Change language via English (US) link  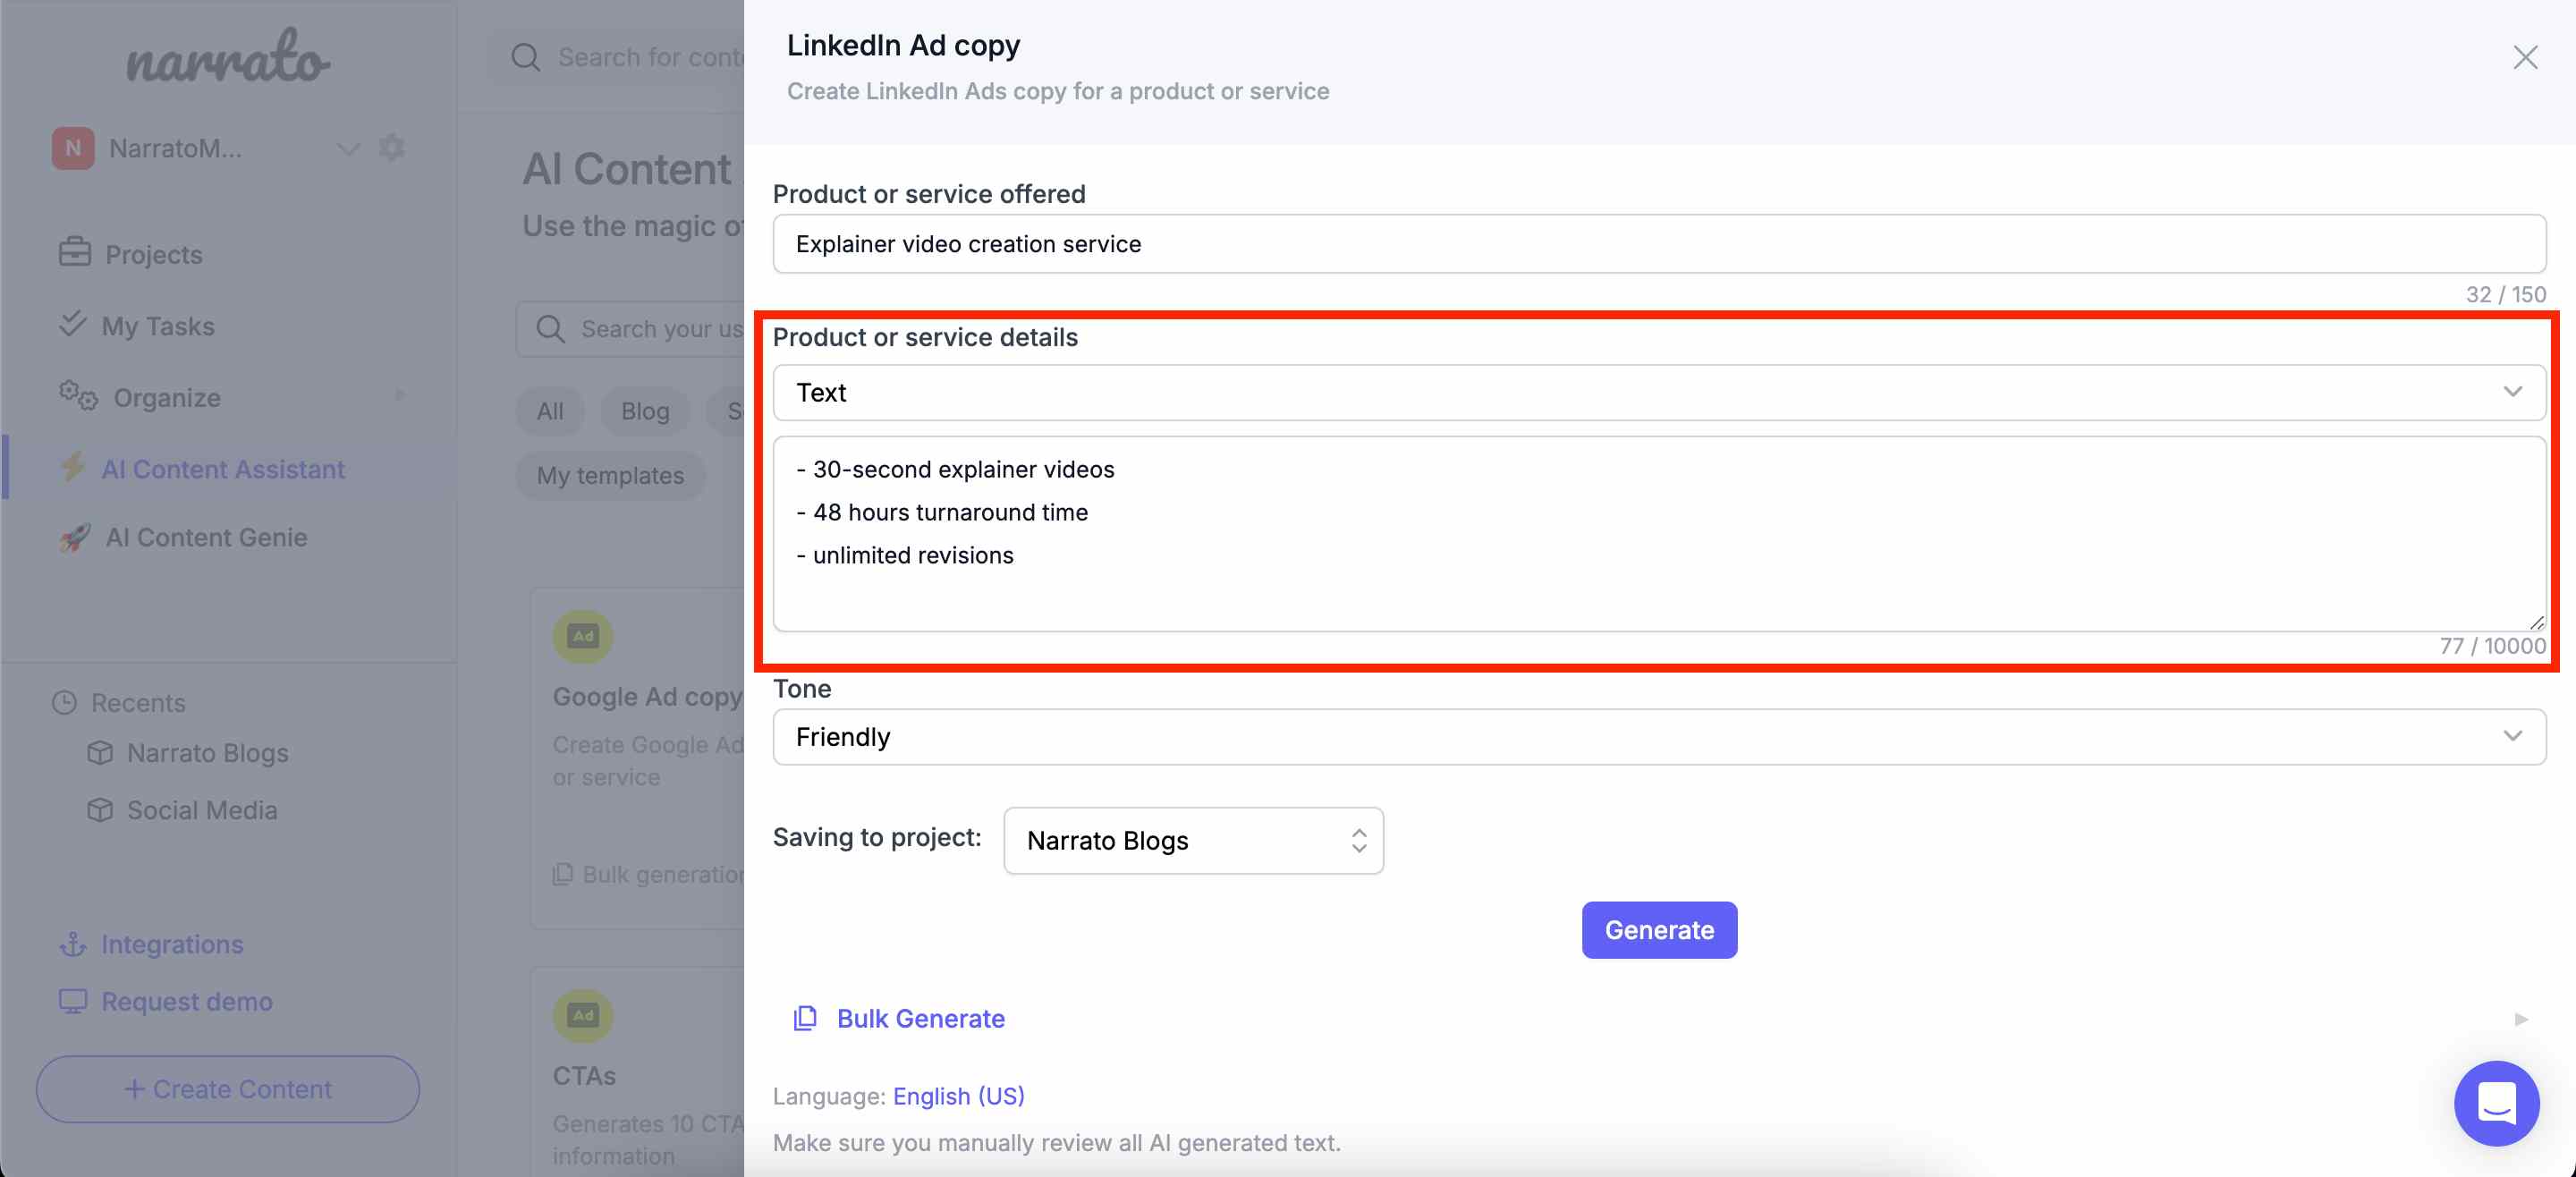[x=958, y=1096]
